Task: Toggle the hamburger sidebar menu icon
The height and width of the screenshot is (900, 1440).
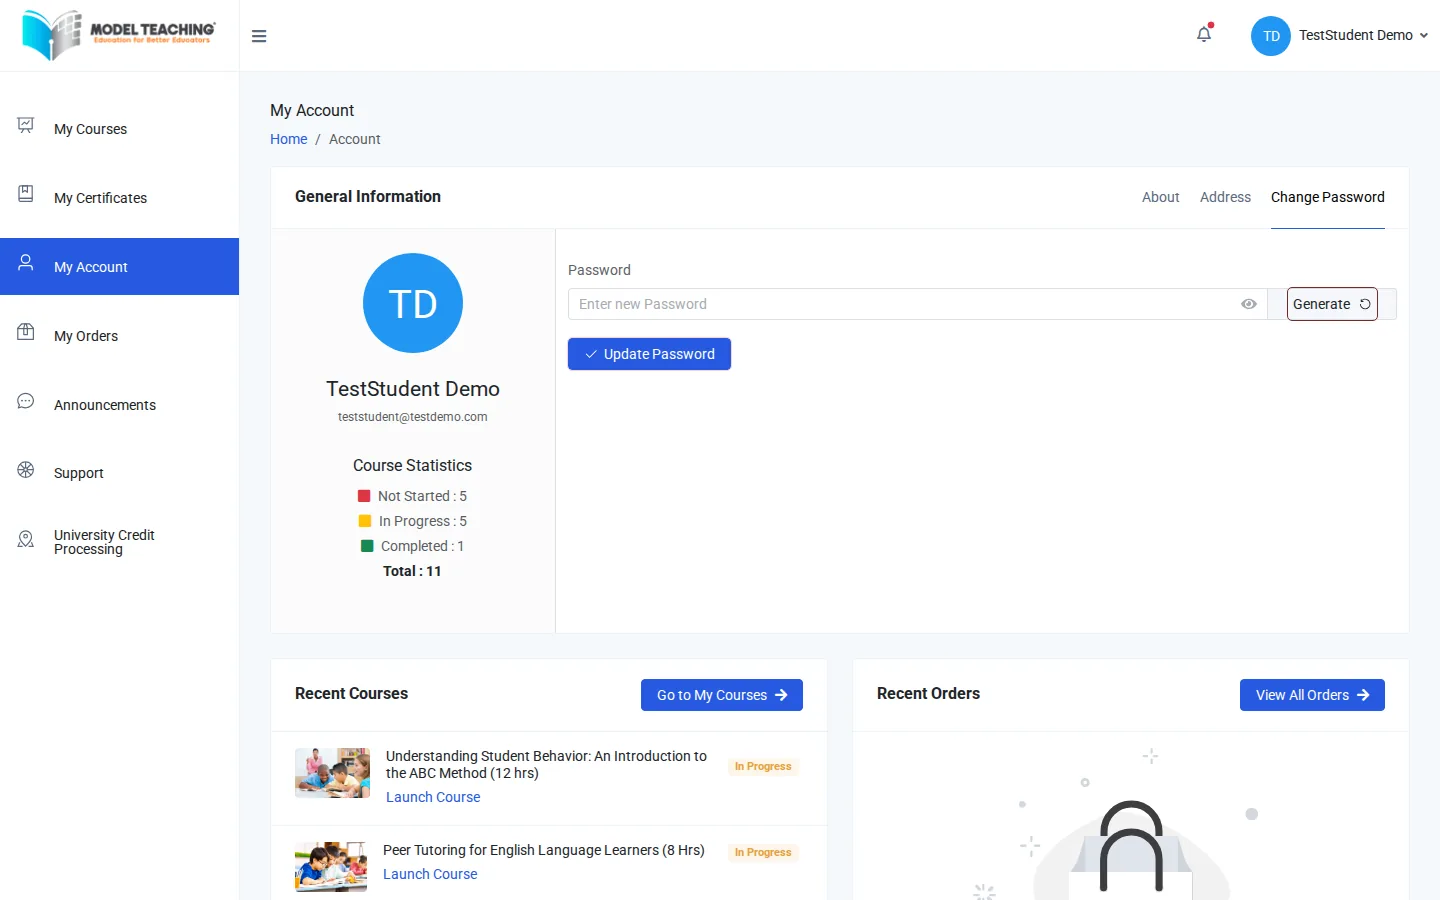Action: click(x=259, y=36)
